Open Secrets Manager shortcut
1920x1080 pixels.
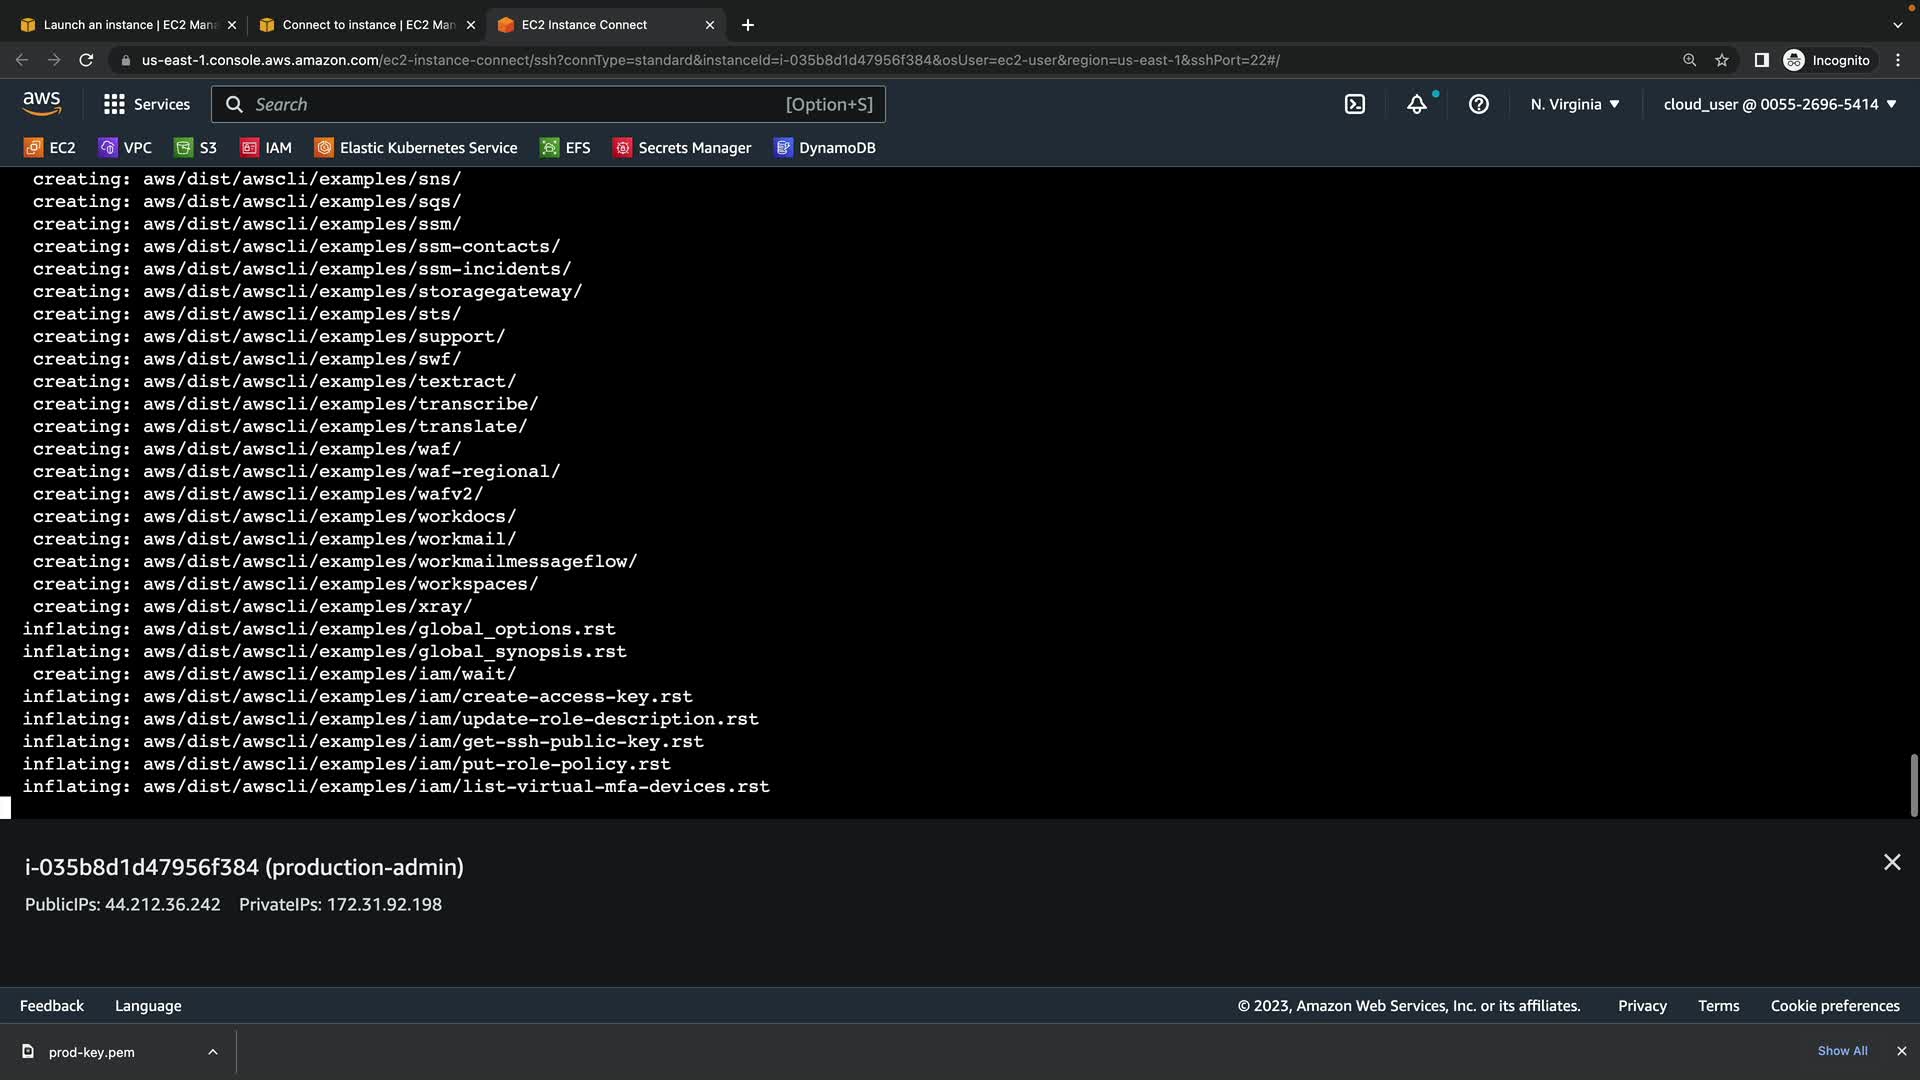point(682,148)
